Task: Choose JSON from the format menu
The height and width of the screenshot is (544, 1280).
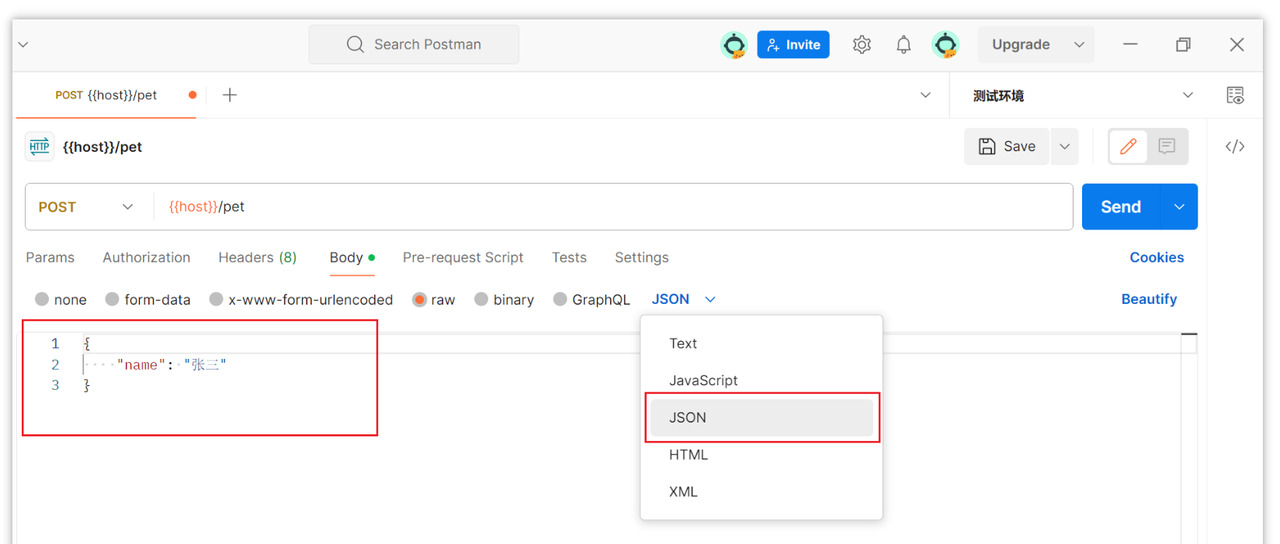Action: (761, 418)
